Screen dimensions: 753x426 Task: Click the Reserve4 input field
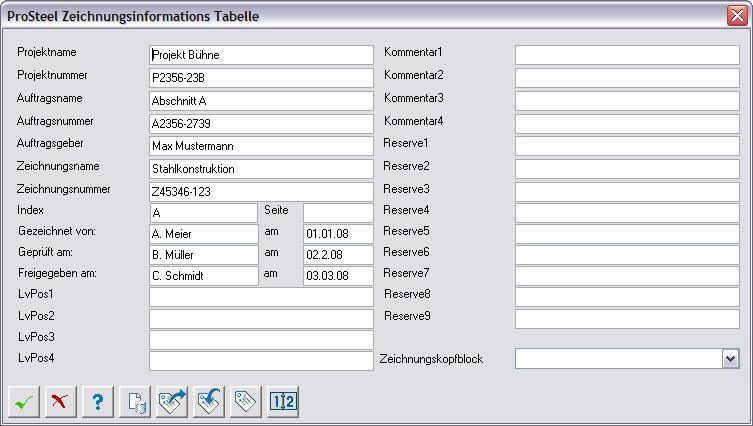point(627,213)
